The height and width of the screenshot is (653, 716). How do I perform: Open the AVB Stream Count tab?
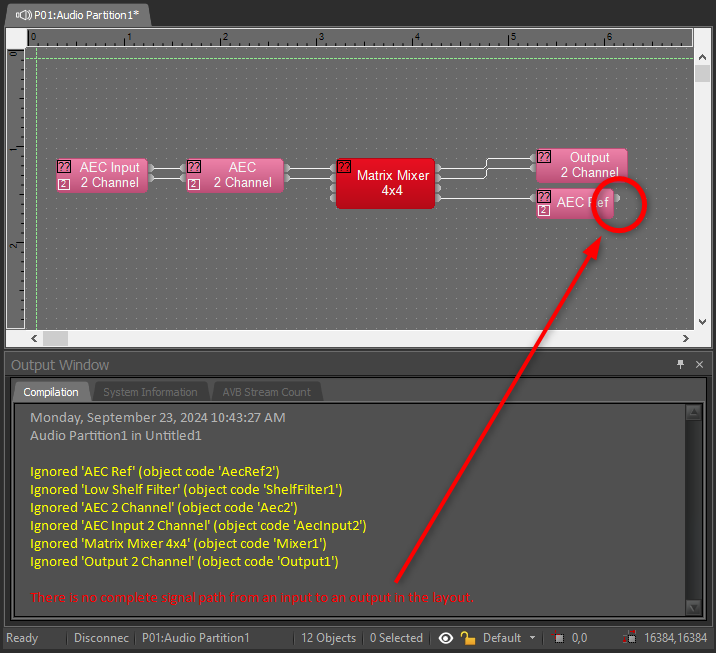[266, 392]
